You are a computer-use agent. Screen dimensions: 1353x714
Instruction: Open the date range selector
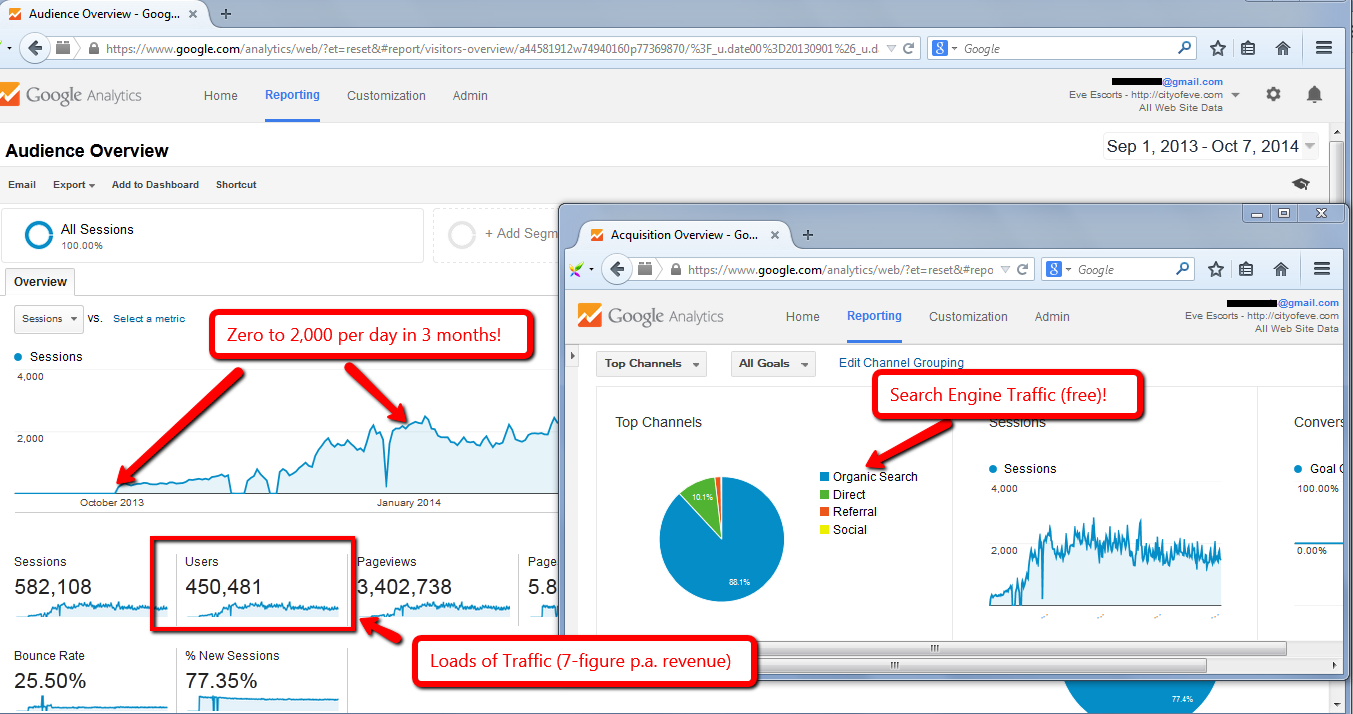(1210, 145)
